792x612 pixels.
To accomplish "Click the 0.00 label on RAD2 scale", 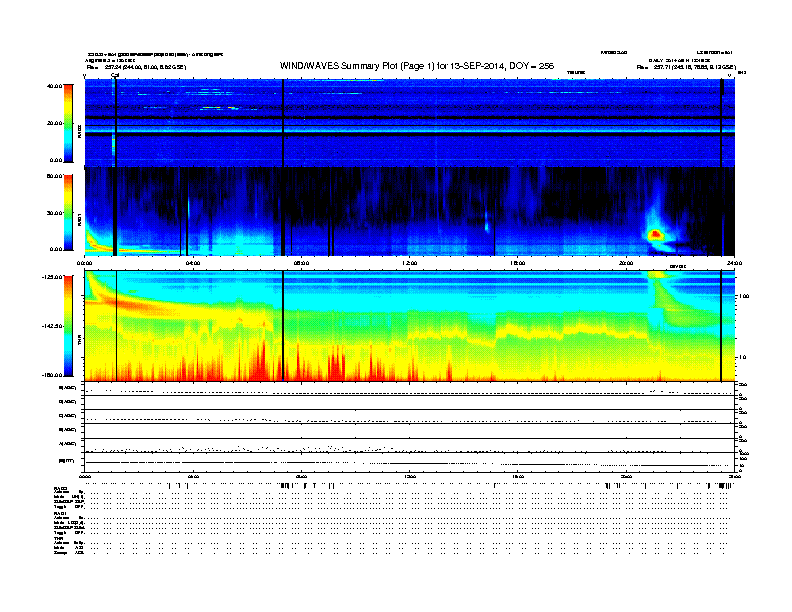I will (x=56, y=160).
